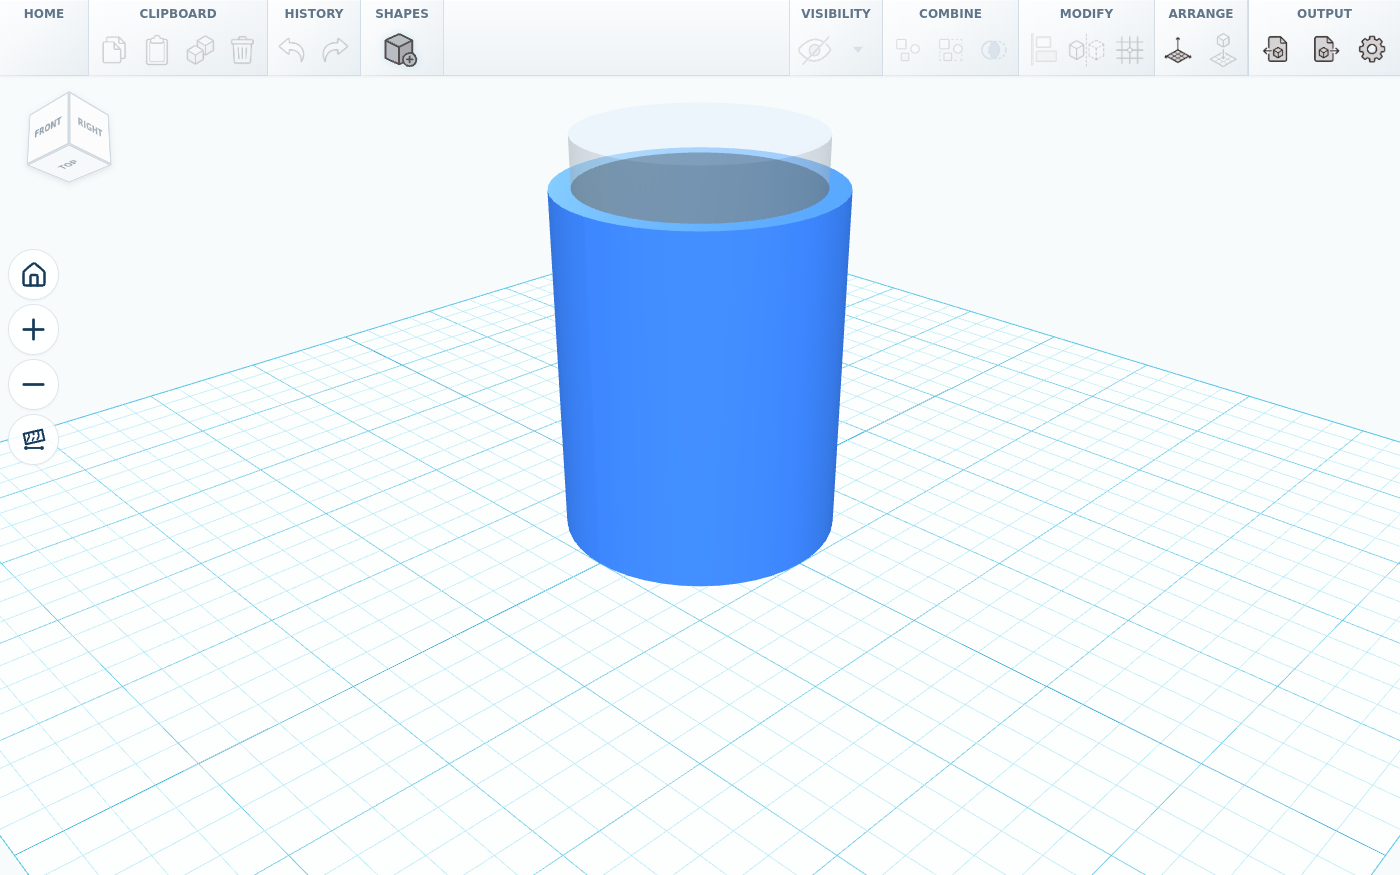Click the overlapping circles boolean icon
The width and height of the screenshot is (1400, 875).
(x=993, y=50)
